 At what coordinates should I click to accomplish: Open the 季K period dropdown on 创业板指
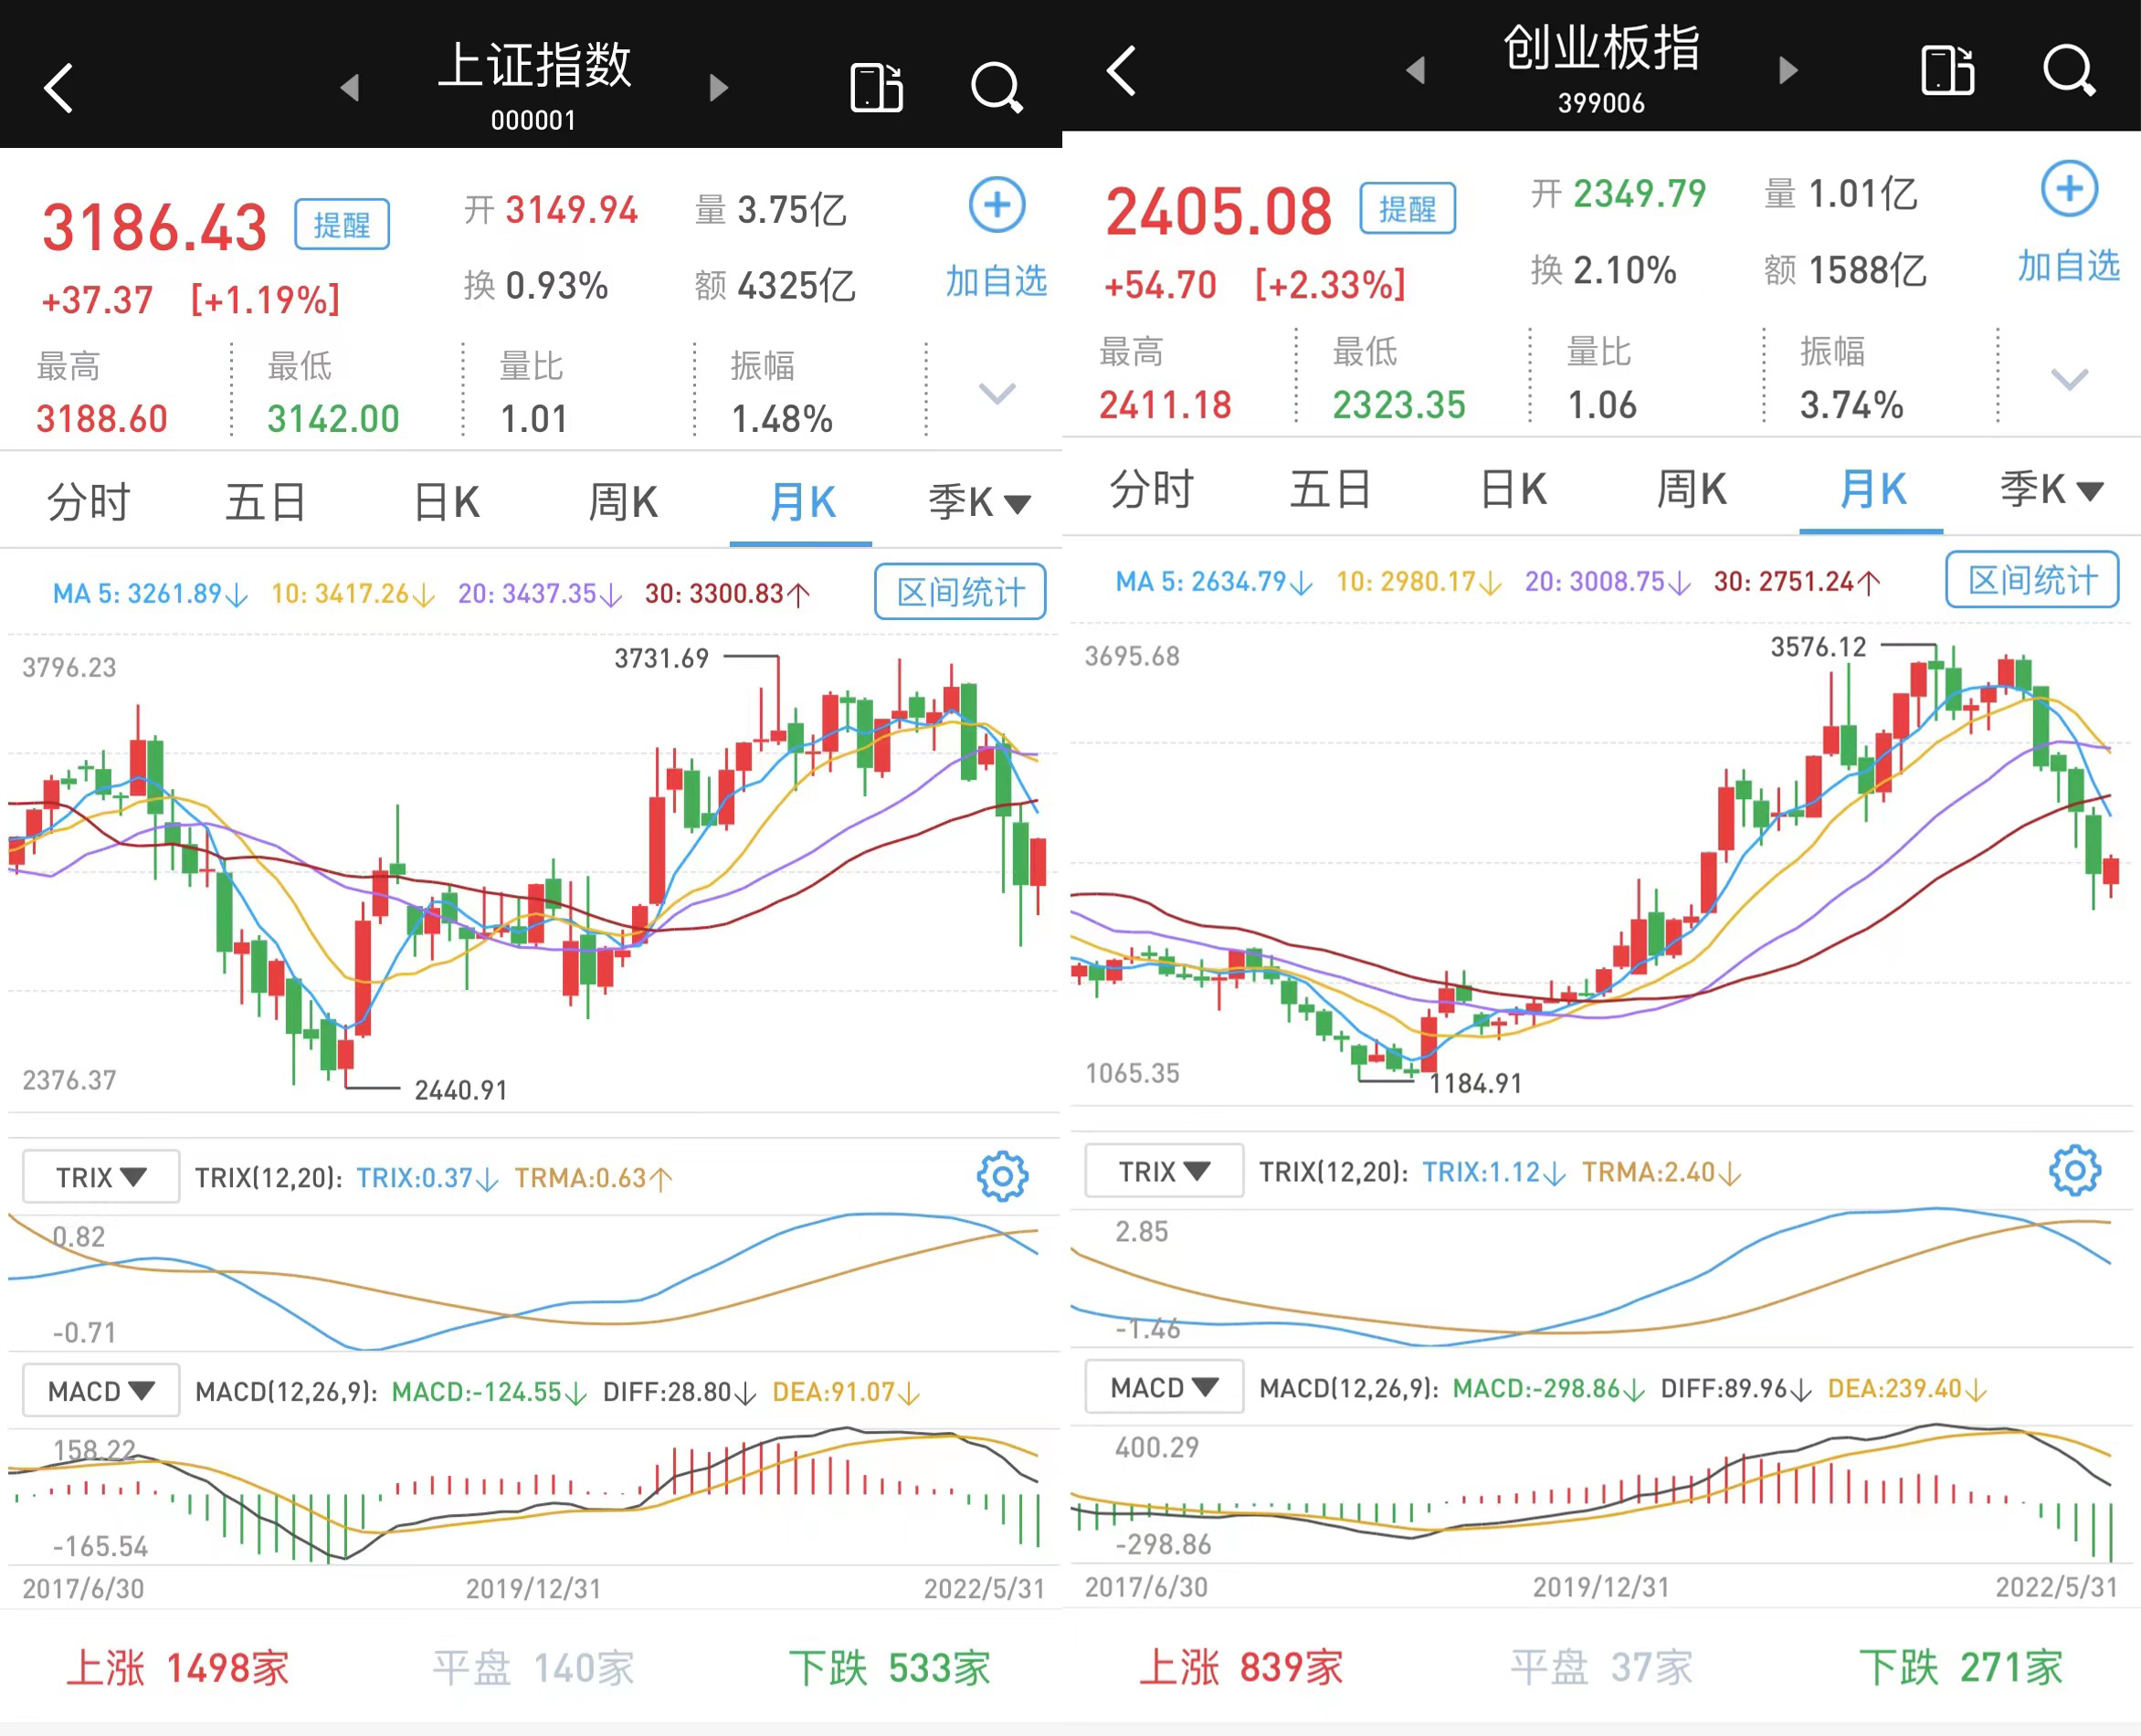pyautogui.click(x=2050, y=490)
